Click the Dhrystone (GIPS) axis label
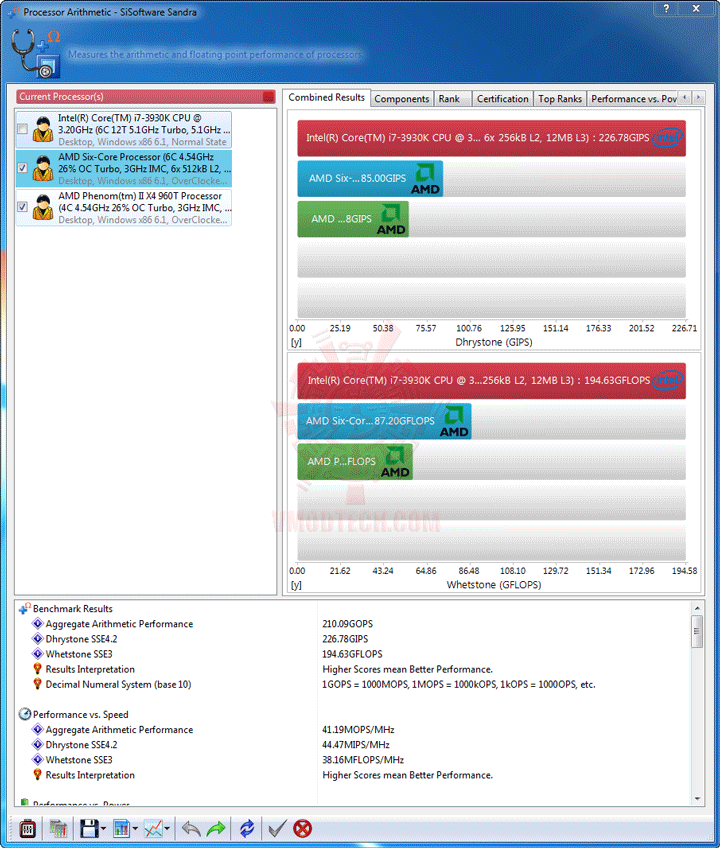720x848 pixels. pos(494,342)
